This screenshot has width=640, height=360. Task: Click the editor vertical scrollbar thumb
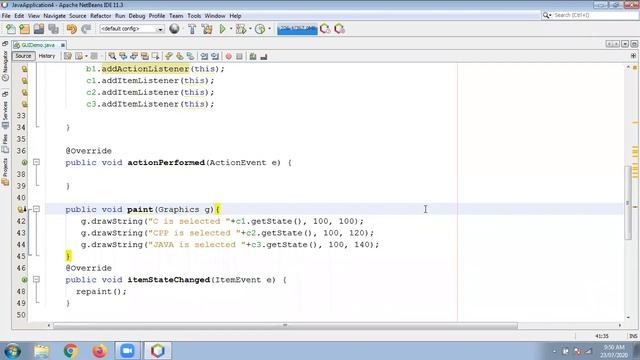(x=628, y=203)
